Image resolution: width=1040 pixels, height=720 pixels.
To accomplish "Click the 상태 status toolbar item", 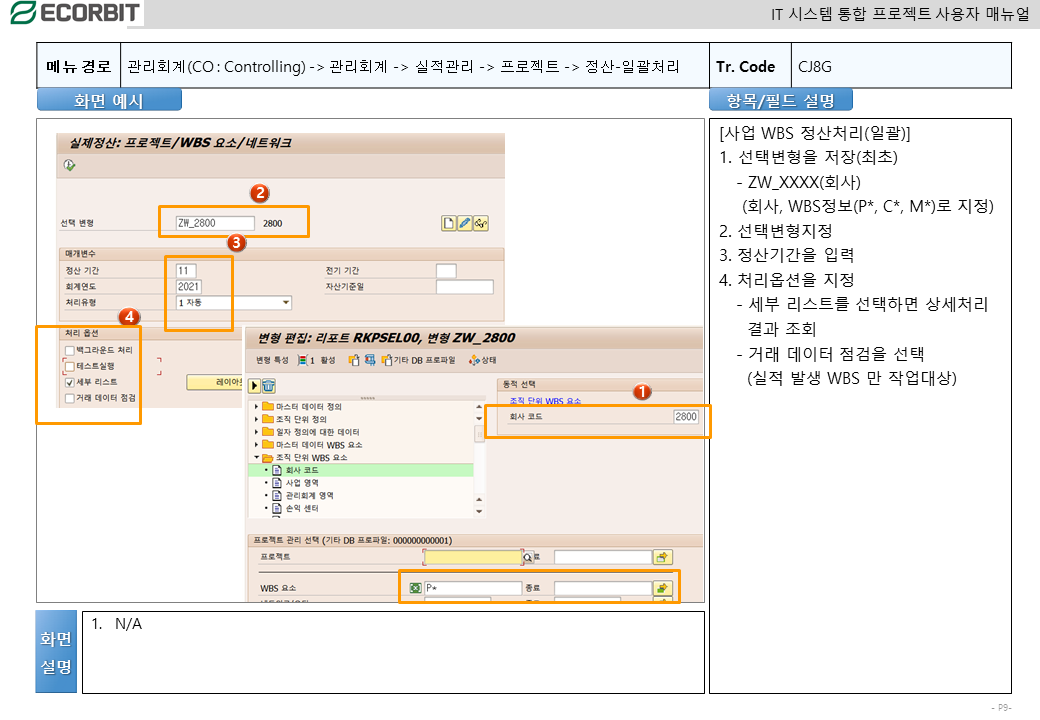I will pyautogui.click(x=482, y=360).
